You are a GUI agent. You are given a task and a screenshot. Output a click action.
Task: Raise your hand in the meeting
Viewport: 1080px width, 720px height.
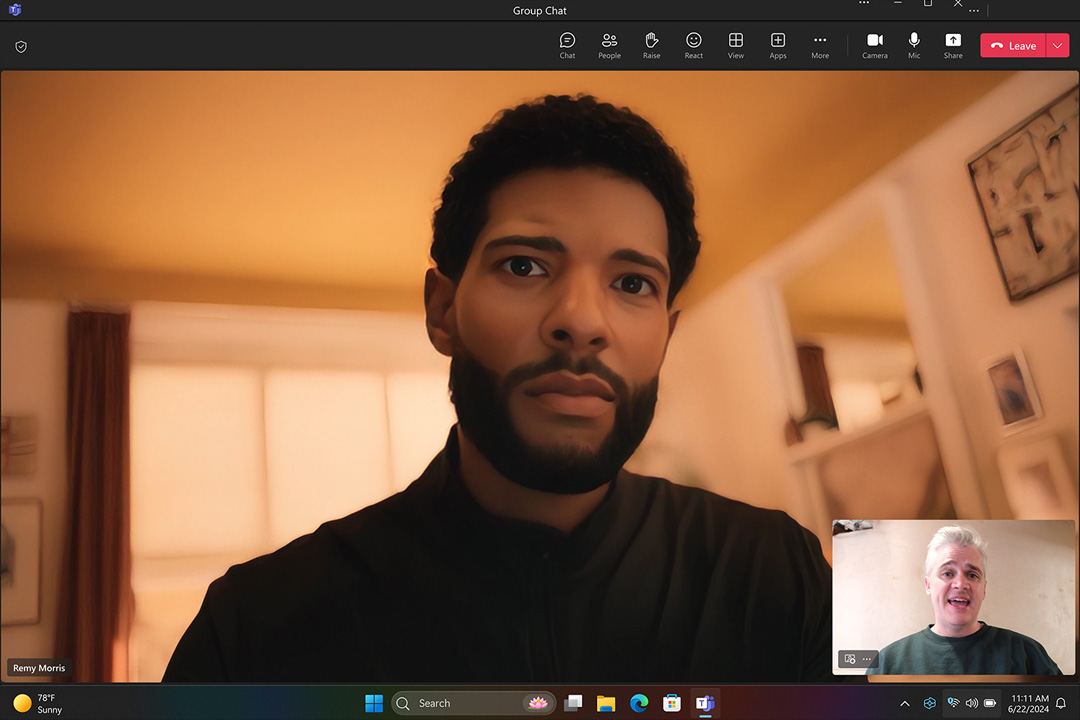tap(651, 44)
